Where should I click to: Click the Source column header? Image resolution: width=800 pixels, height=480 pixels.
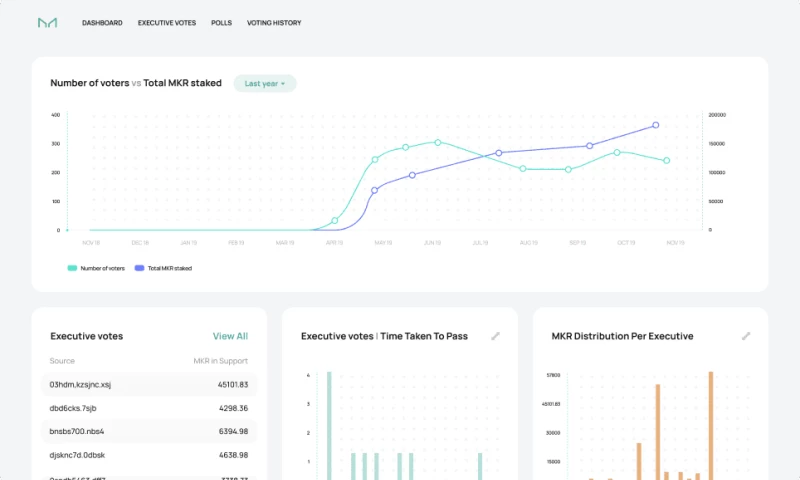click(x=62, y=361)
